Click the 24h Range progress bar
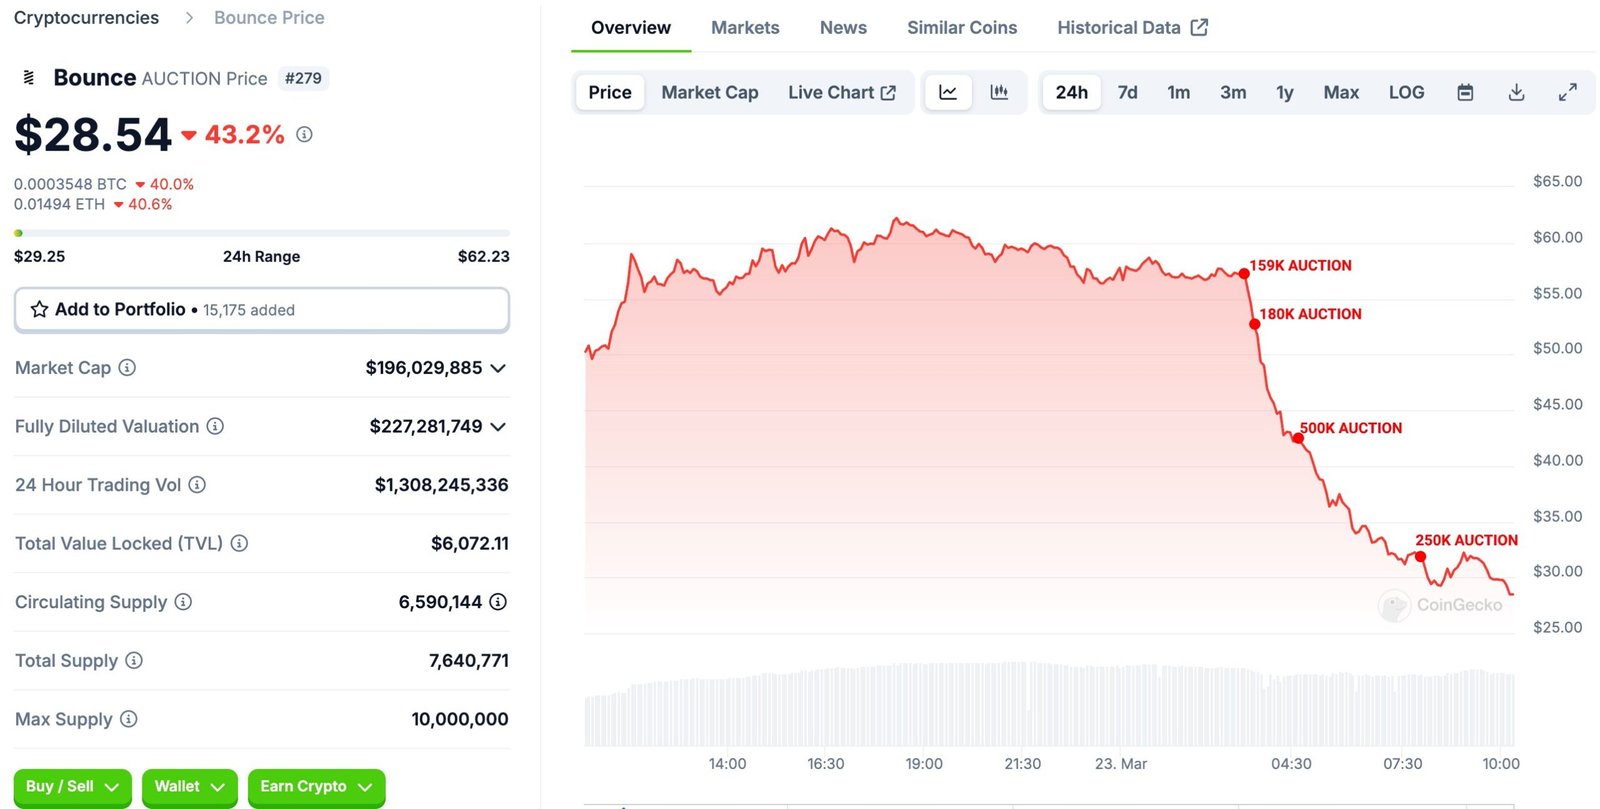This screenshot has height=809, width=1600. click(x=261, y=233)
